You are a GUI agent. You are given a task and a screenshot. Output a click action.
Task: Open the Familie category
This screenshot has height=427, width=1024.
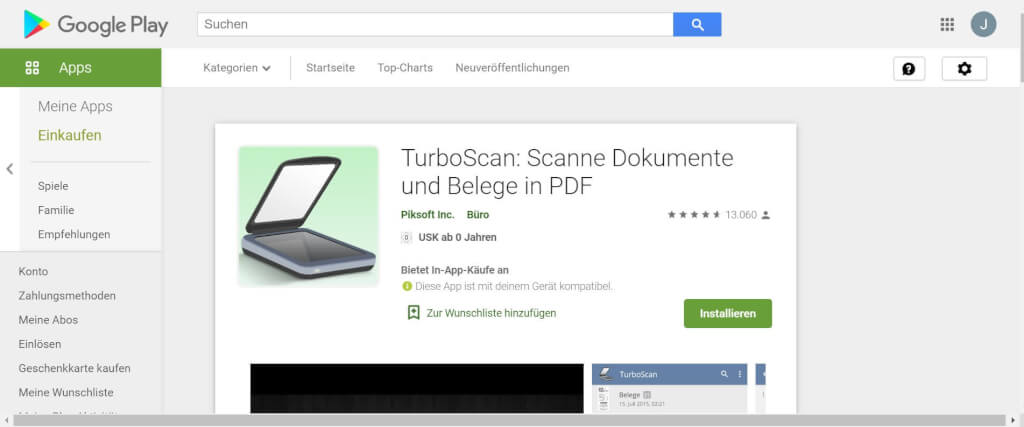pos(56,210)
